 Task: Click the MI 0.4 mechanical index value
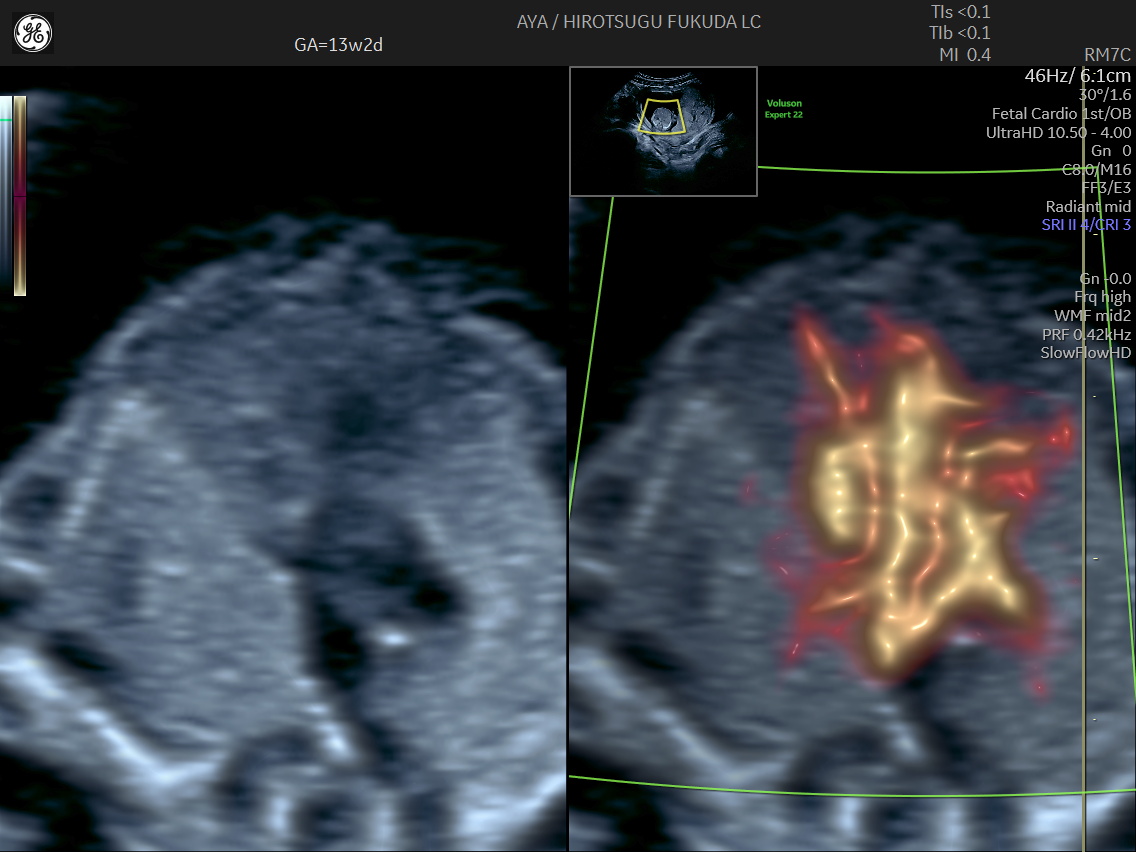(964, 55)
